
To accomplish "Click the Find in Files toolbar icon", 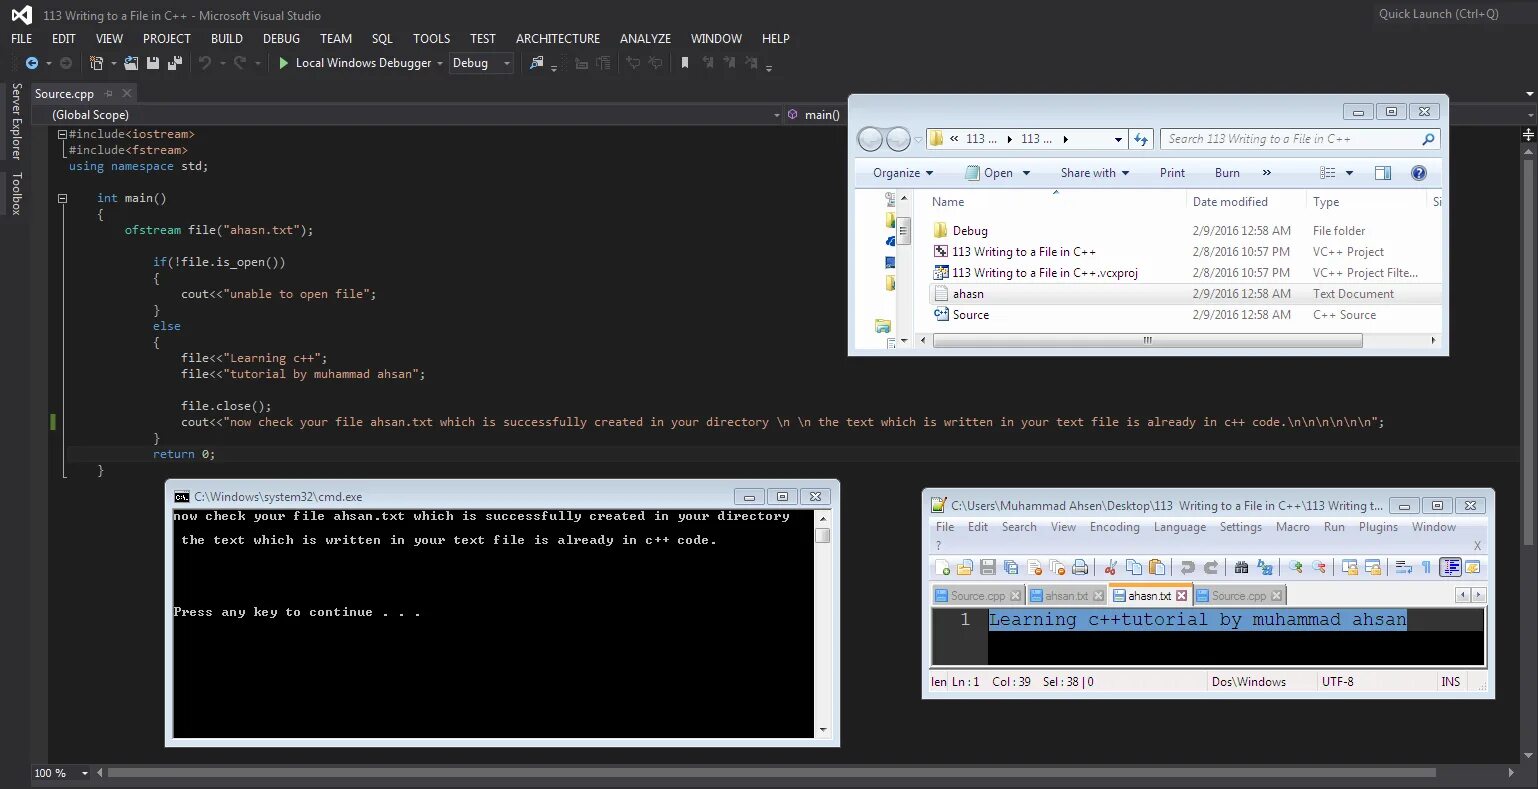I will (x=537, y=63).
